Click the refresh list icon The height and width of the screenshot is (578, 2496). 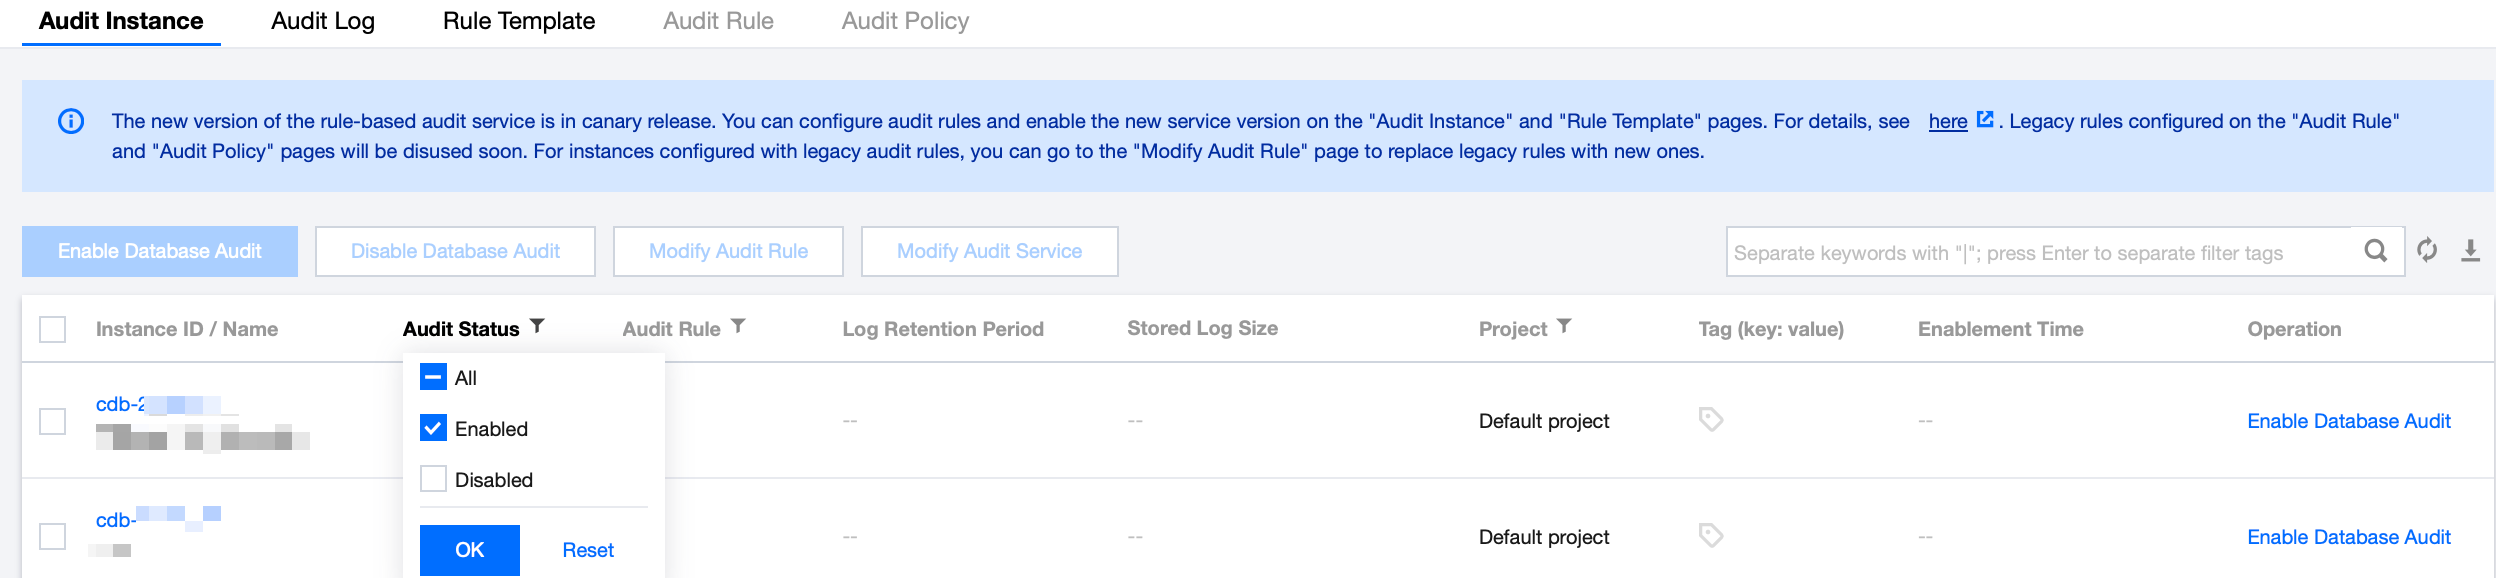(x=2427, y=250)
